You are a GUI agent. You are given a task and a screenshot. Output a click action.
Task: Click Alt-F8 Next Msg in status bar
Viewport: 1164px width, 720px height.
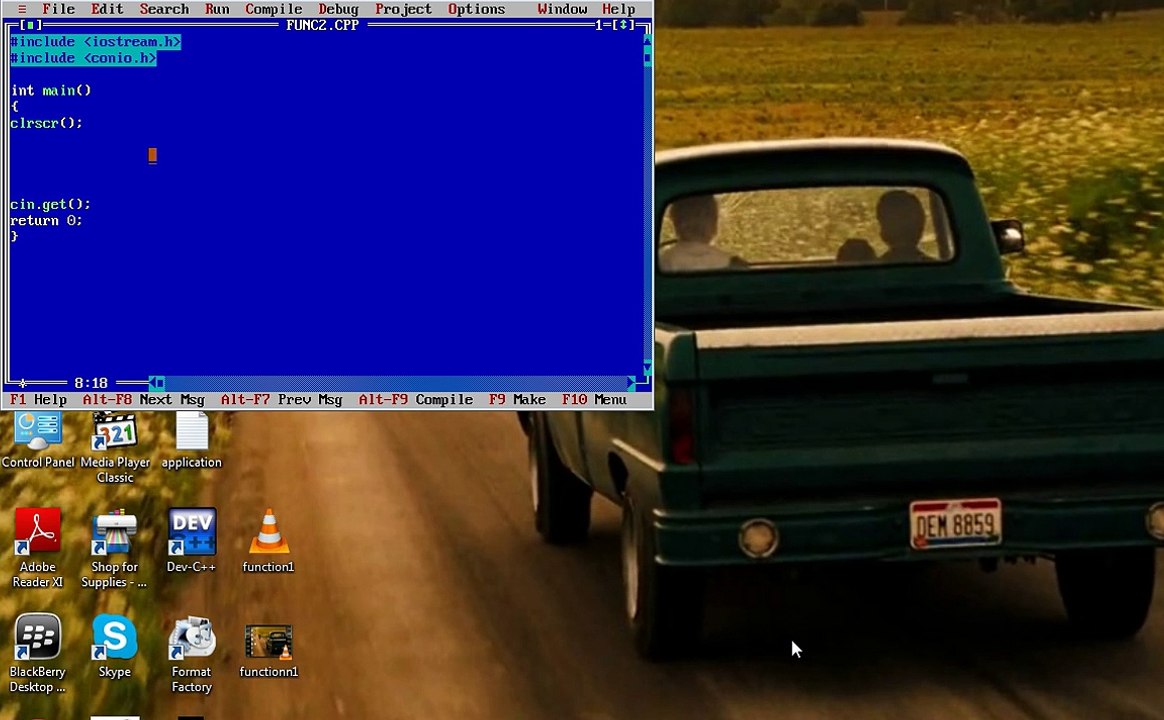click(x=143, y=399)
